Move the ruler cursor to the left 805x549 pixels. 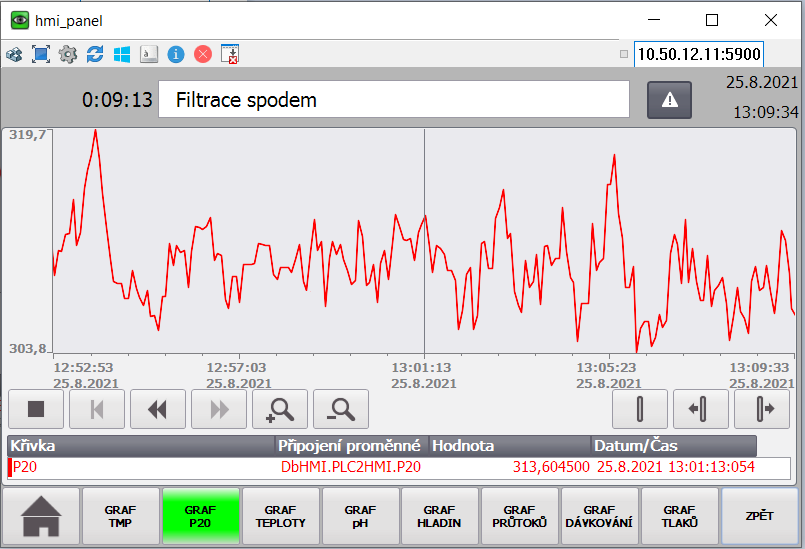[701, 409]
